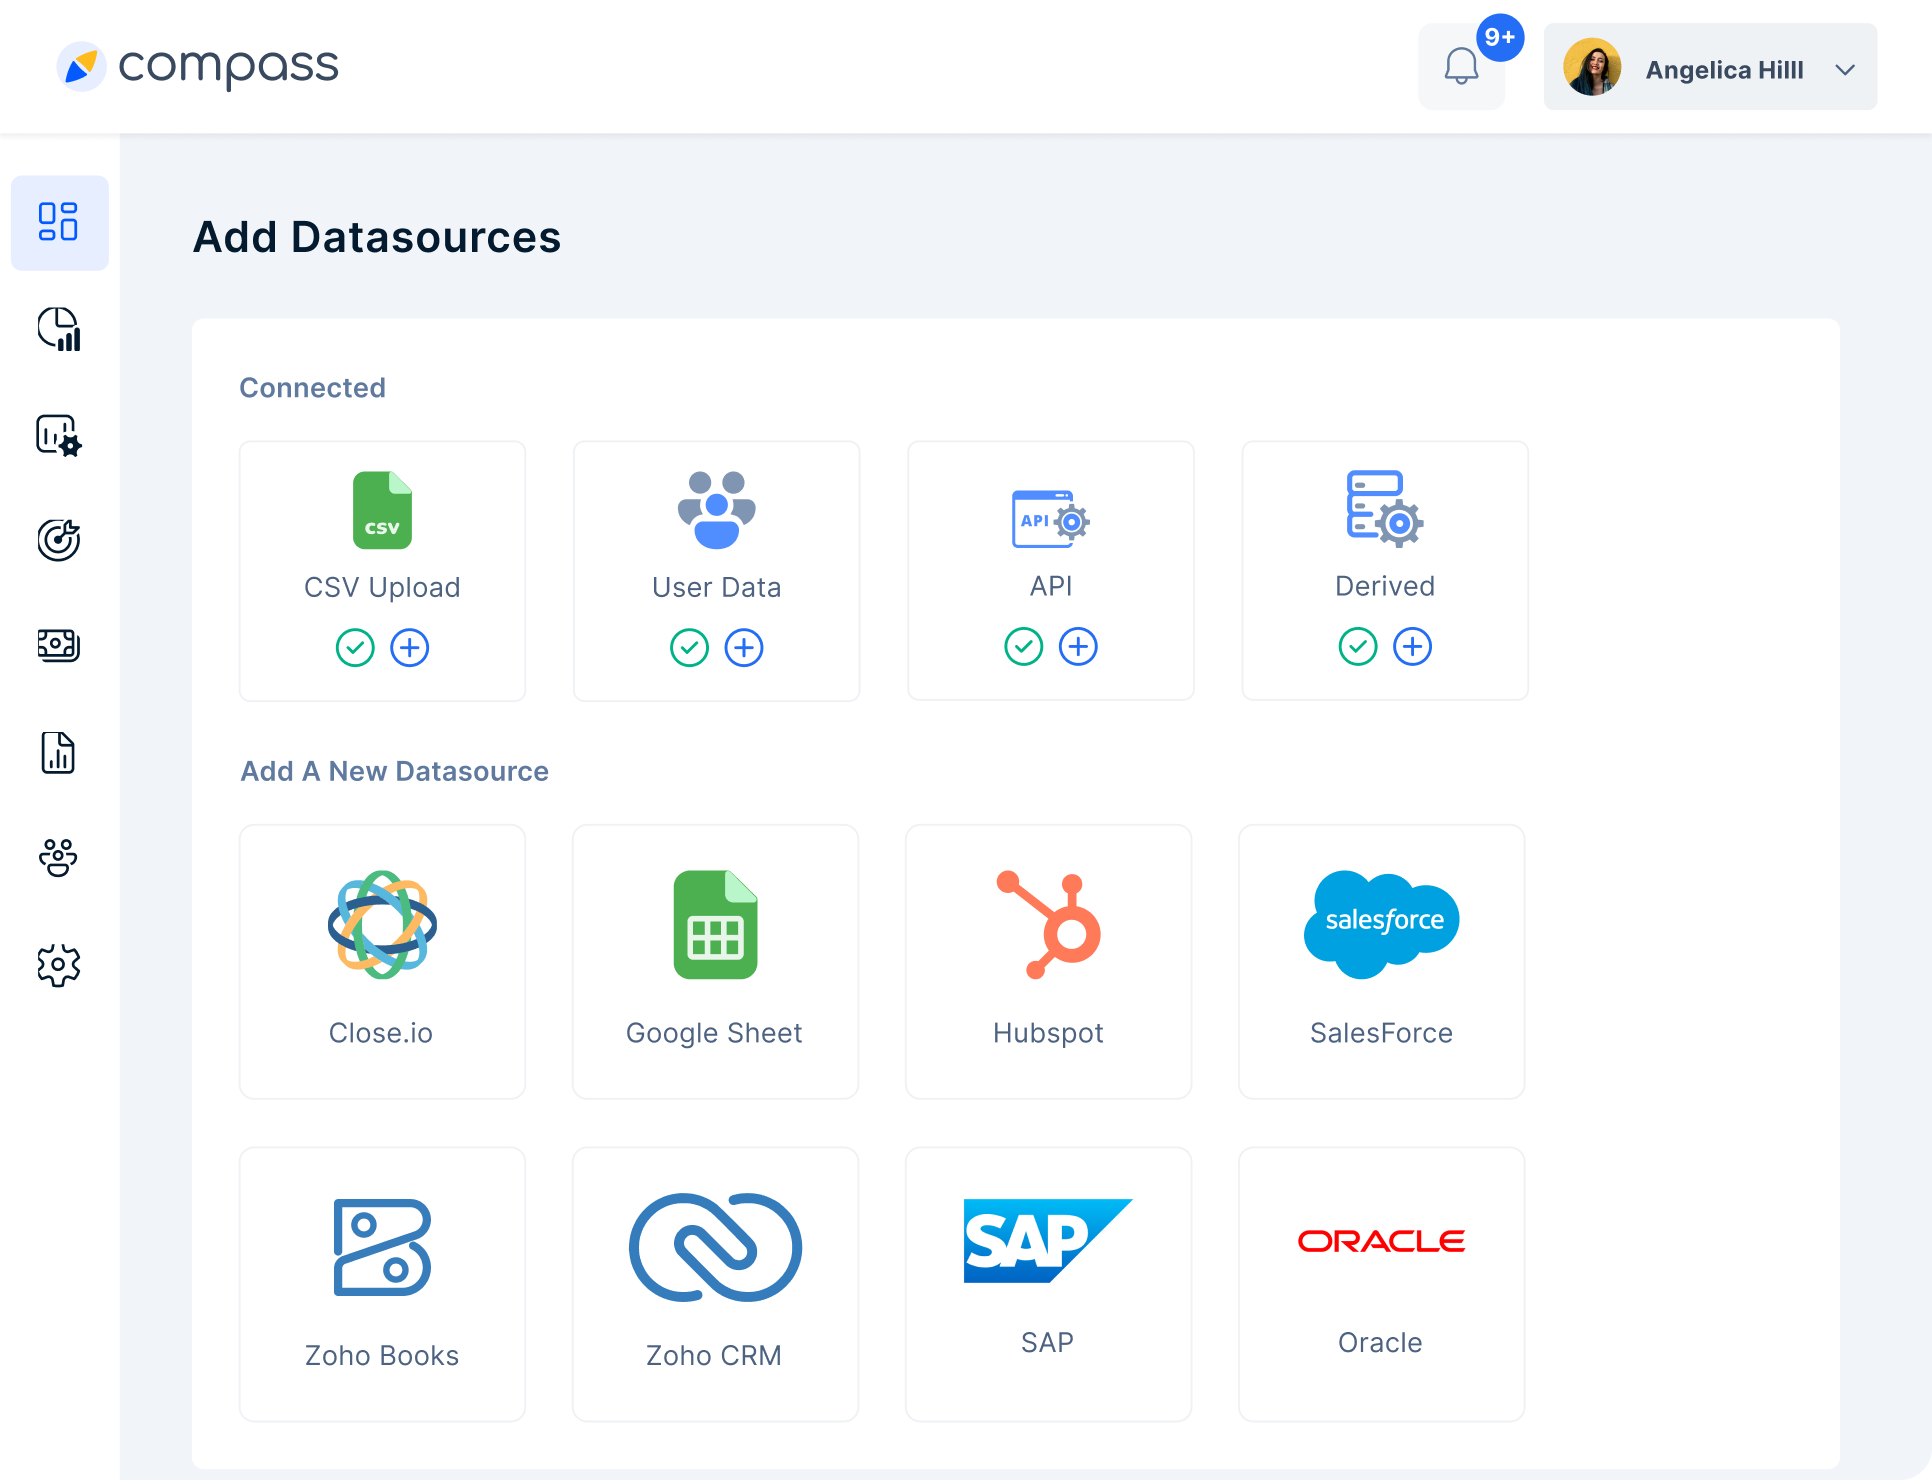The height and width of the screenshot is (1480, 1932).
Task: Select the SalesForce datasource card
Action: point(1381,962)
